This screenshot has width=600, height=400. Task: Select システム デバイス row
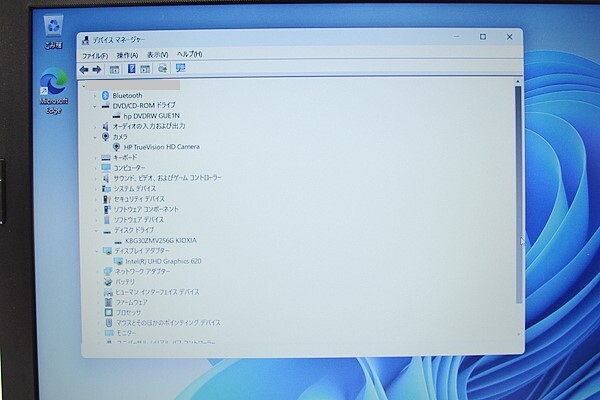pyautogui.click(x=135, y=188)
